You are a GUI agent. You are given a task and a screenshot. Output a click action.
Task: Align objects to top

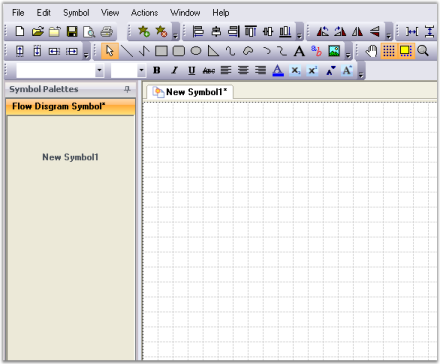[x=251, y=32]
